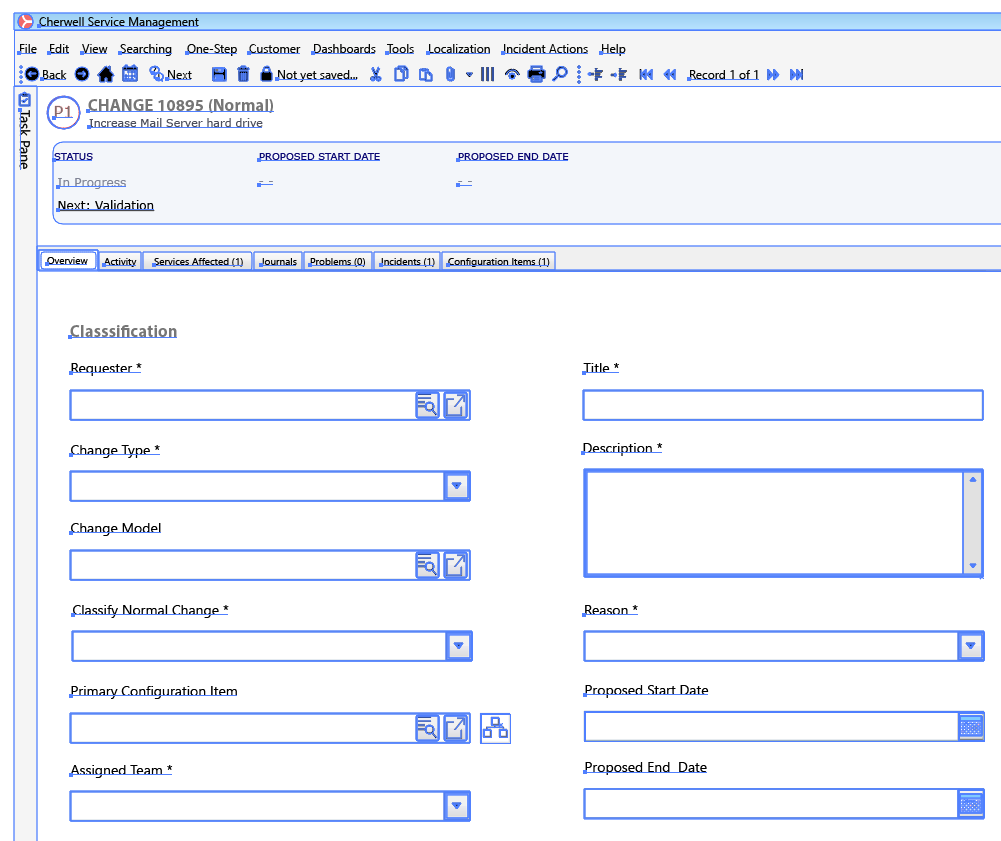This screenshot has width=1001, height=841.
Task: Click the lock icon beside Not yet saved
Action: (266, 74)
